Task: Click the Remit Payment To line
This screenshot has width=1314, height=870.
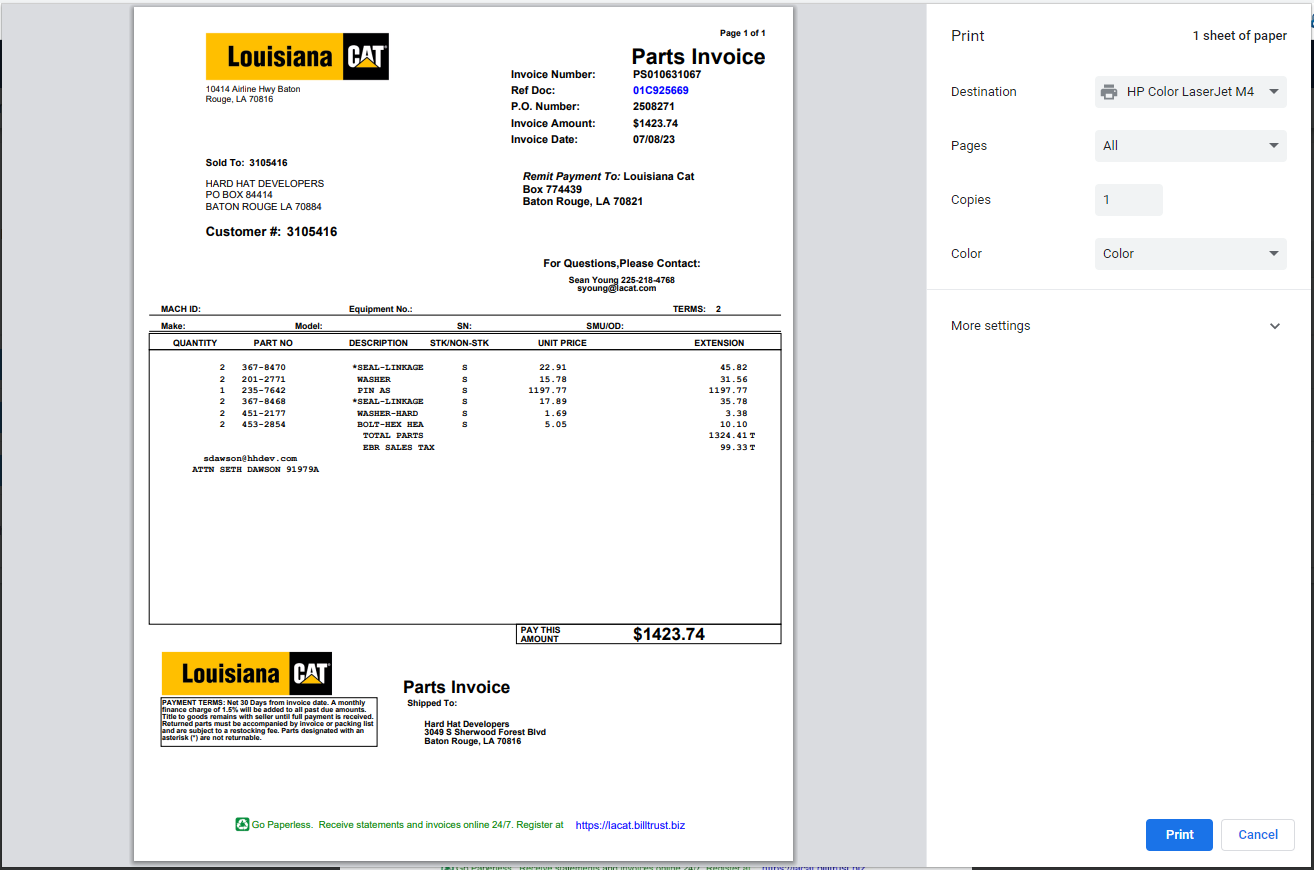Action: pos(608,176)
